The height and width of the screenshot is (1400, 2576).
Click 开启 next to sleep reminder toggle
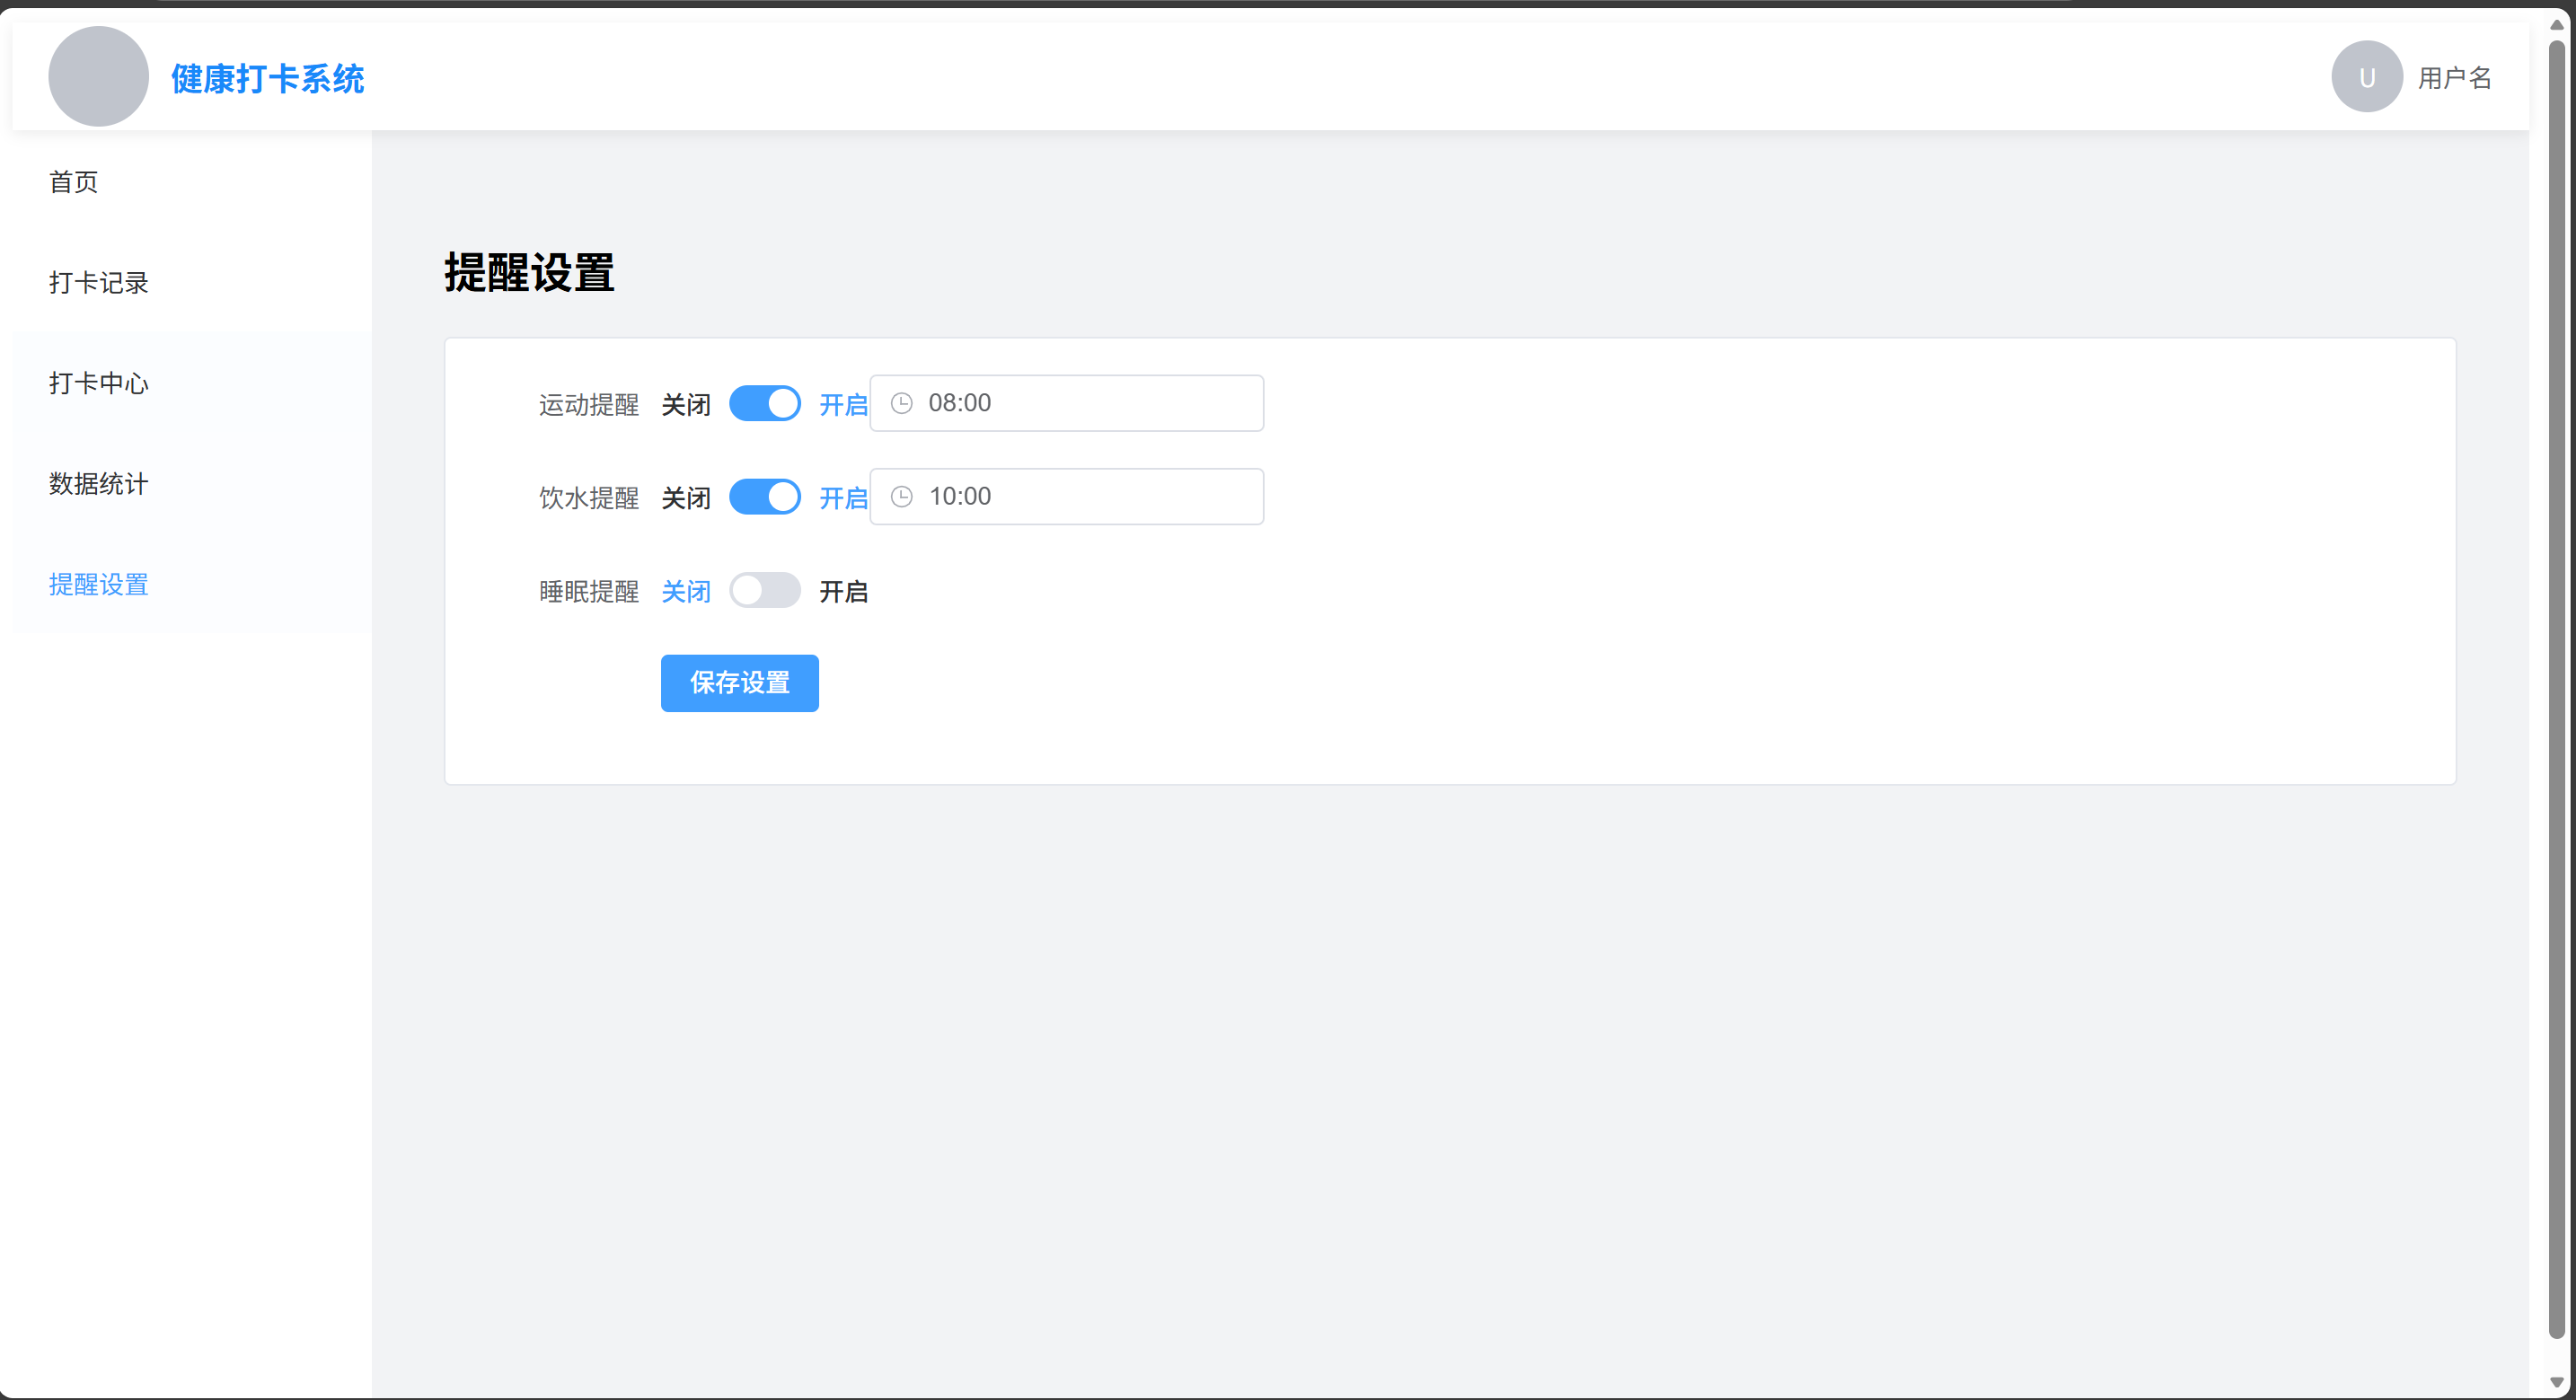844,591
